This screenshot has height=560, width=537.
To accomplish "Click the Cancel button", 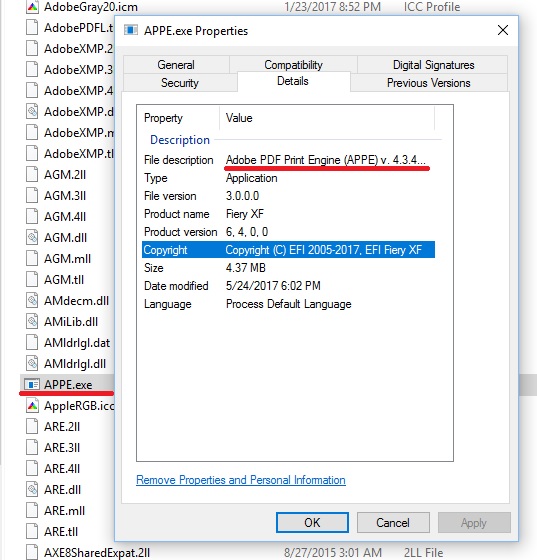I will point(393,522).
